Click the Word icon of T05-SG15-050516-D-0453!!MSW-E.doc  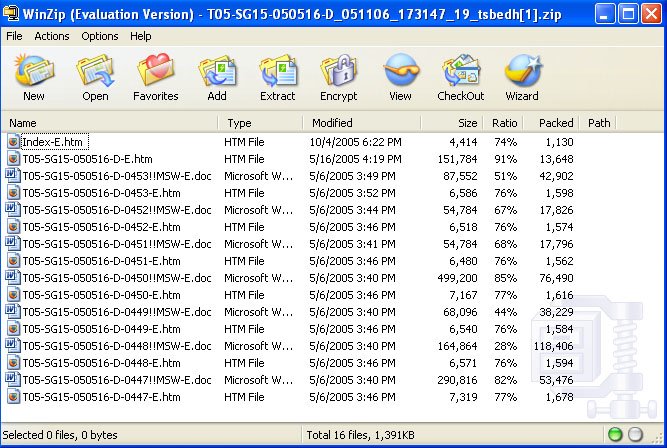pos(12,175)
